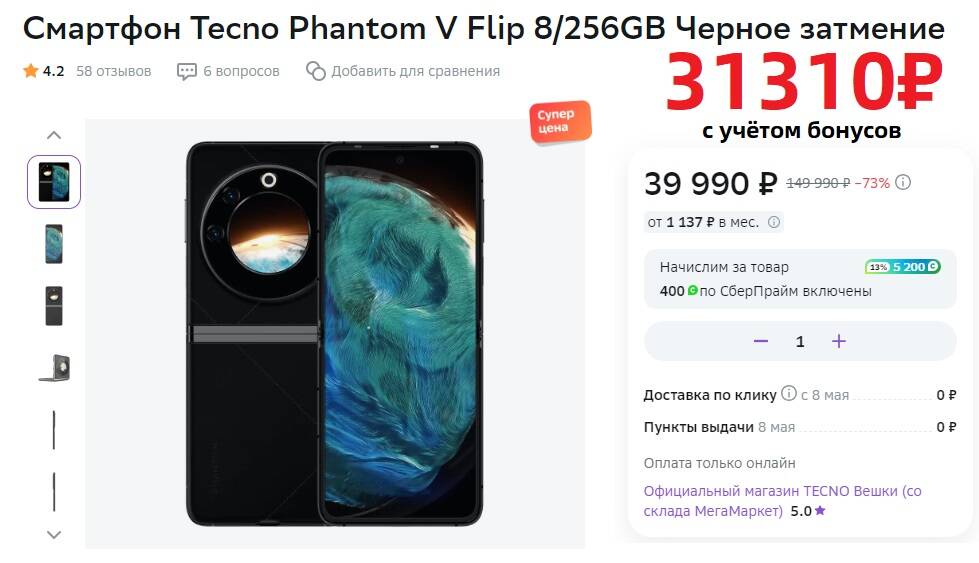Open the 58 отзывов reviews link

tap(114, 71)
